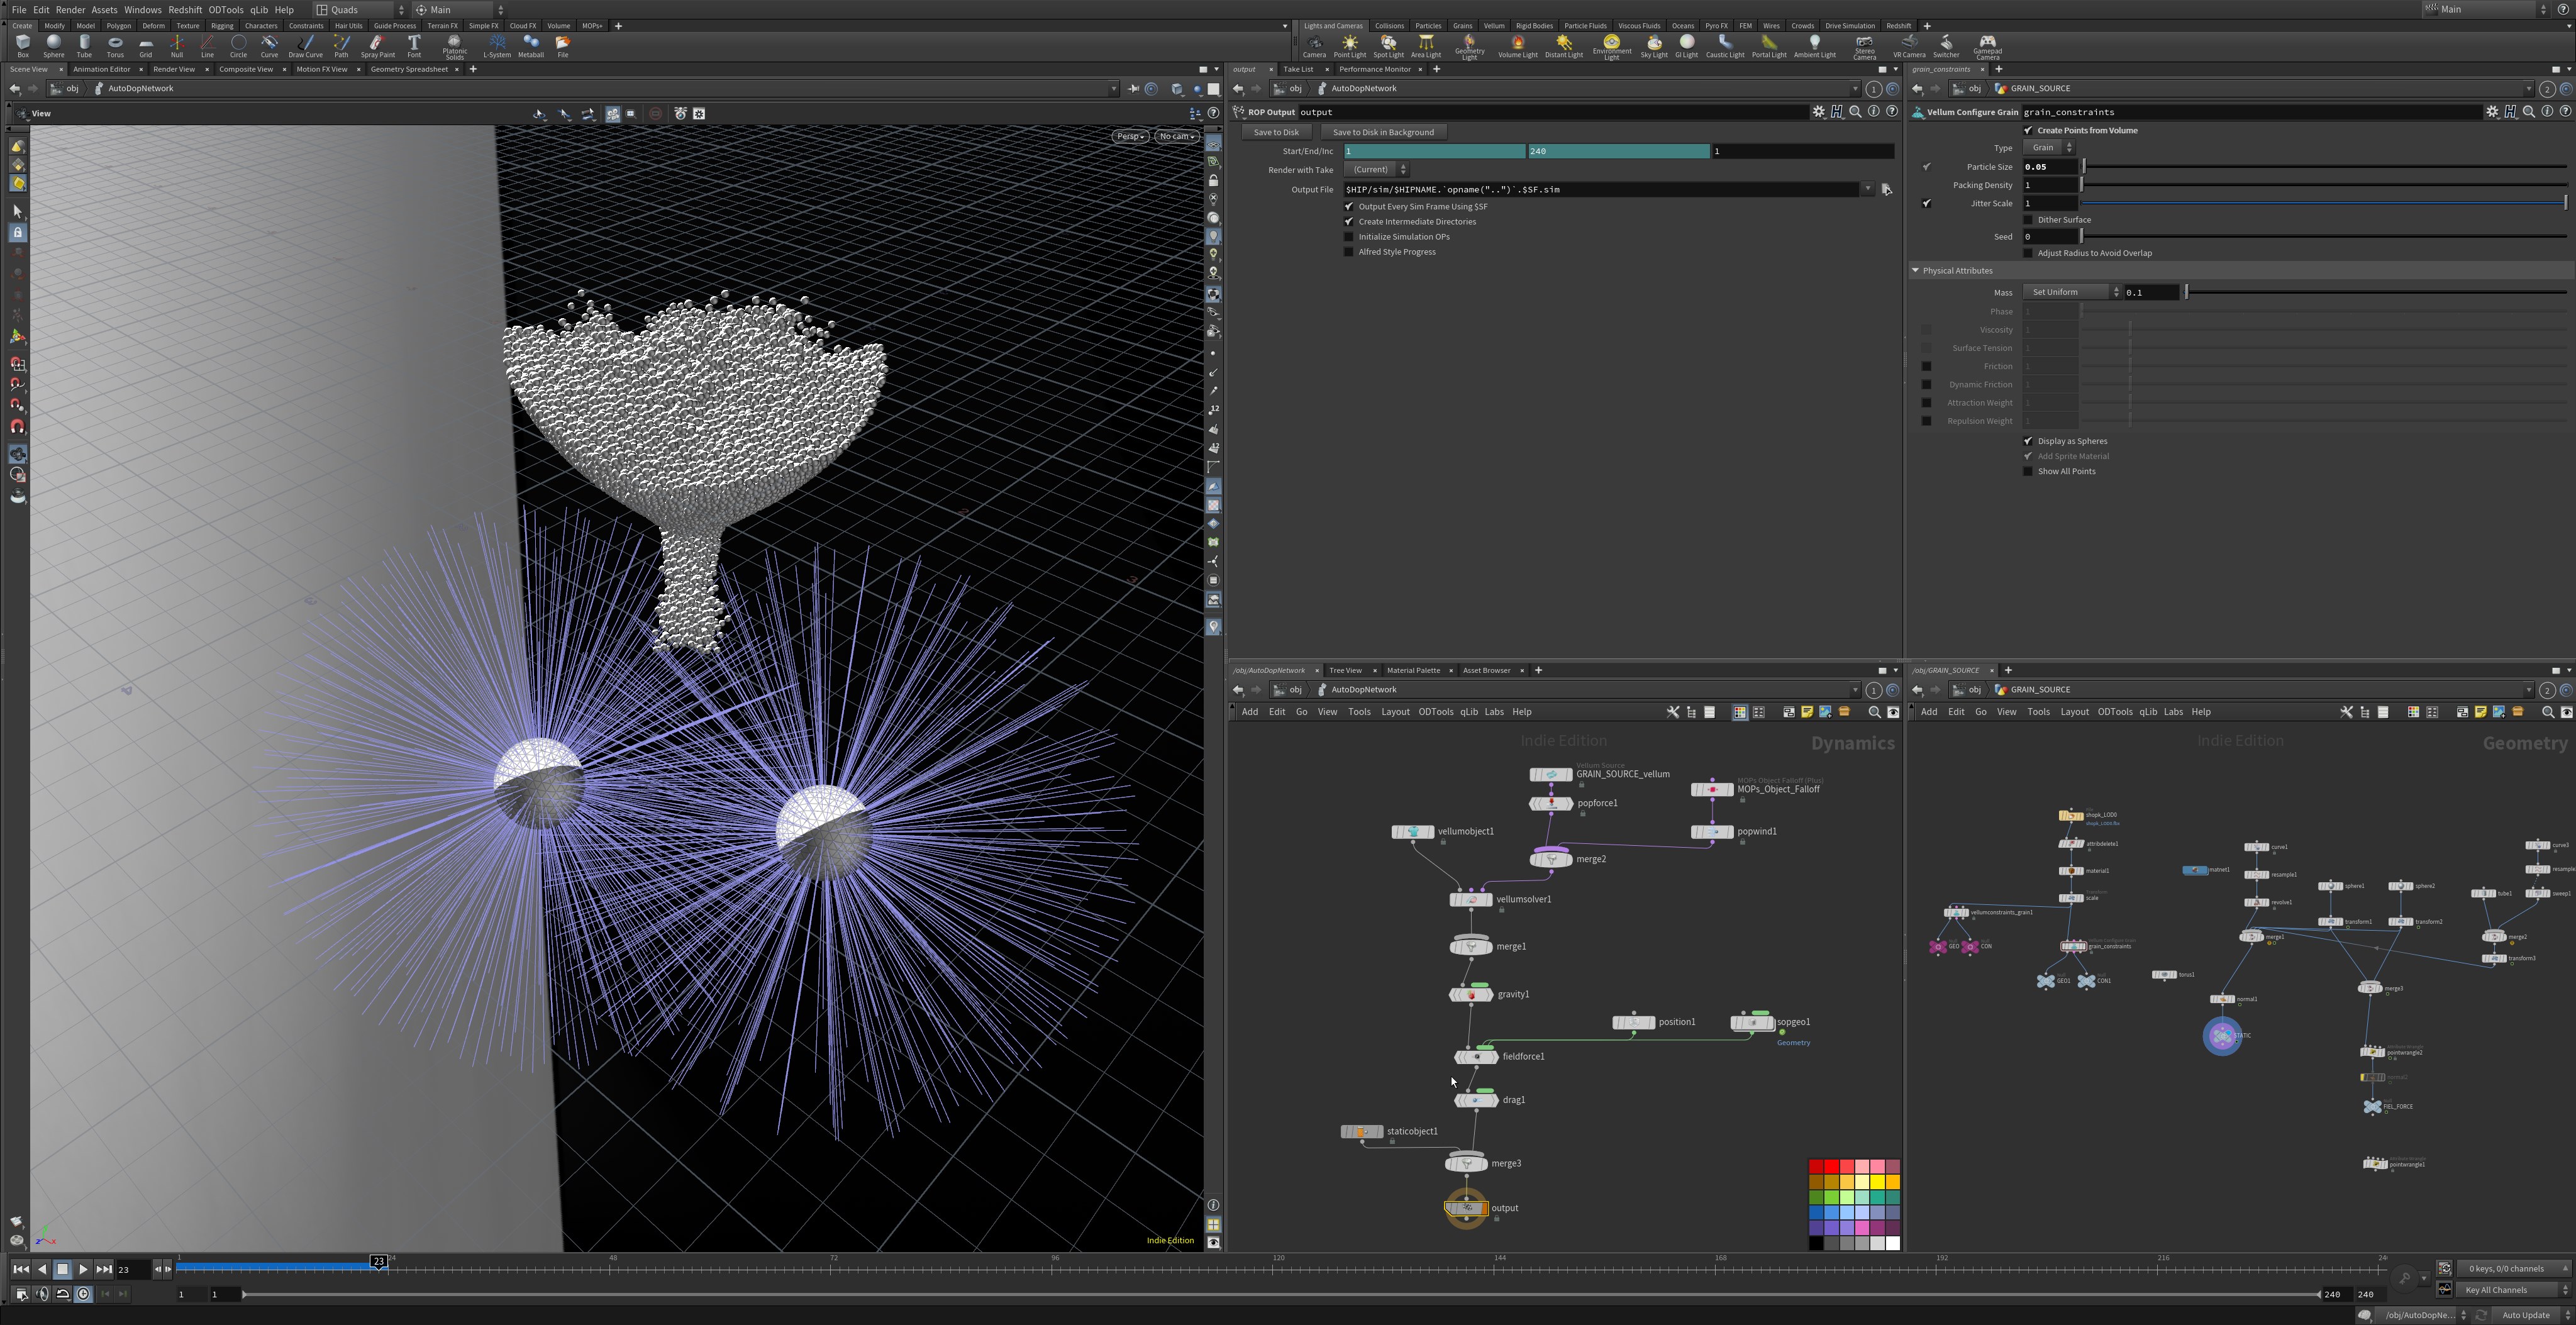Create a Point Light from shelf

[1349, 46]
